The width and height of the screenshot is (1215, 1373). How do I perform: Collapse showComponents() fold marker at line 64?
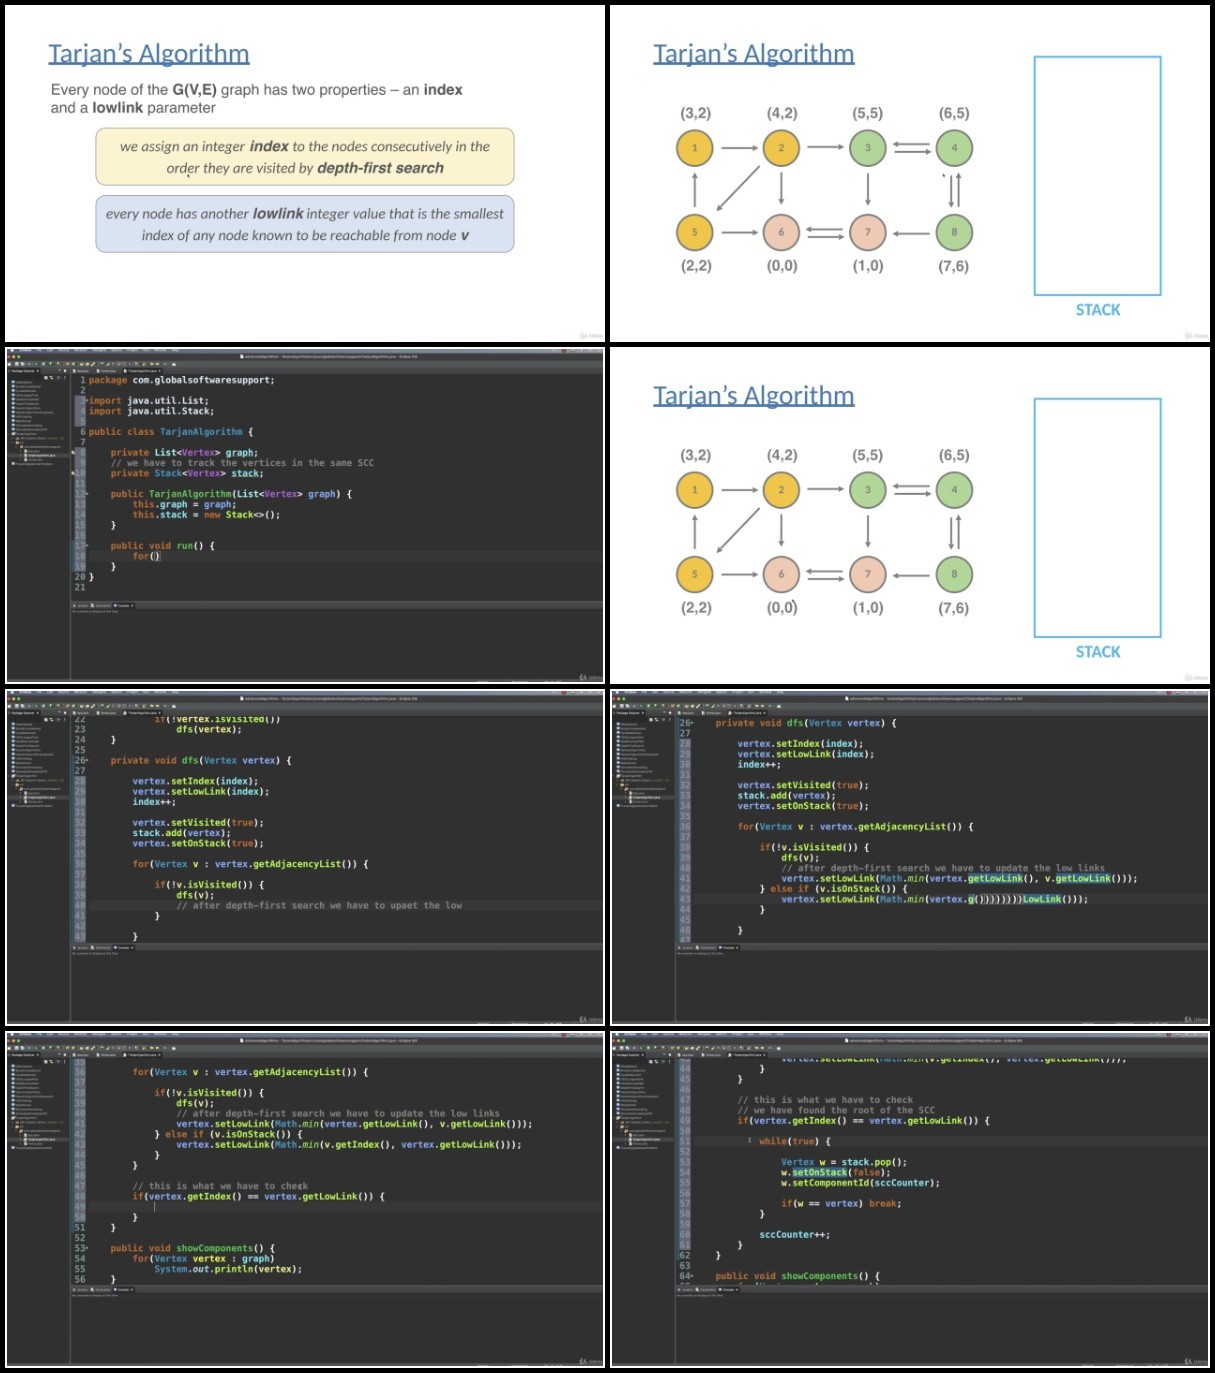point(691,1276)
